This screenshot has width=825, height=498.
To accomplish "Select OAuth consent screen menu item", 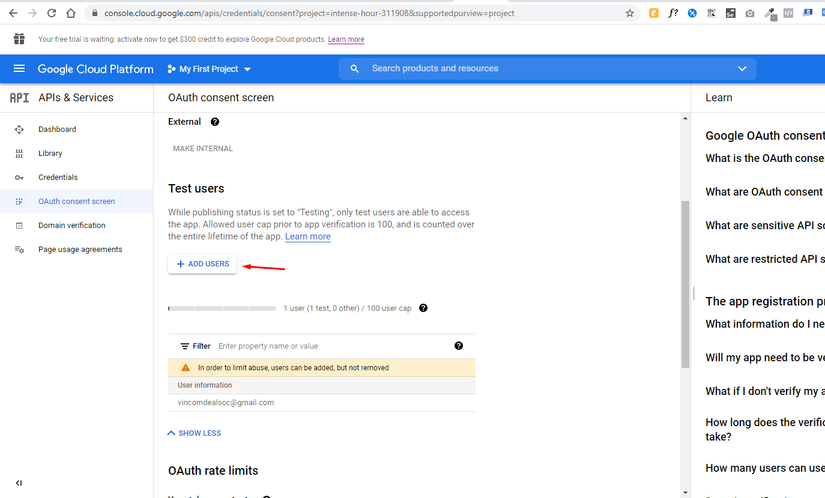I will pyautogui.click(x=76, y=201).
